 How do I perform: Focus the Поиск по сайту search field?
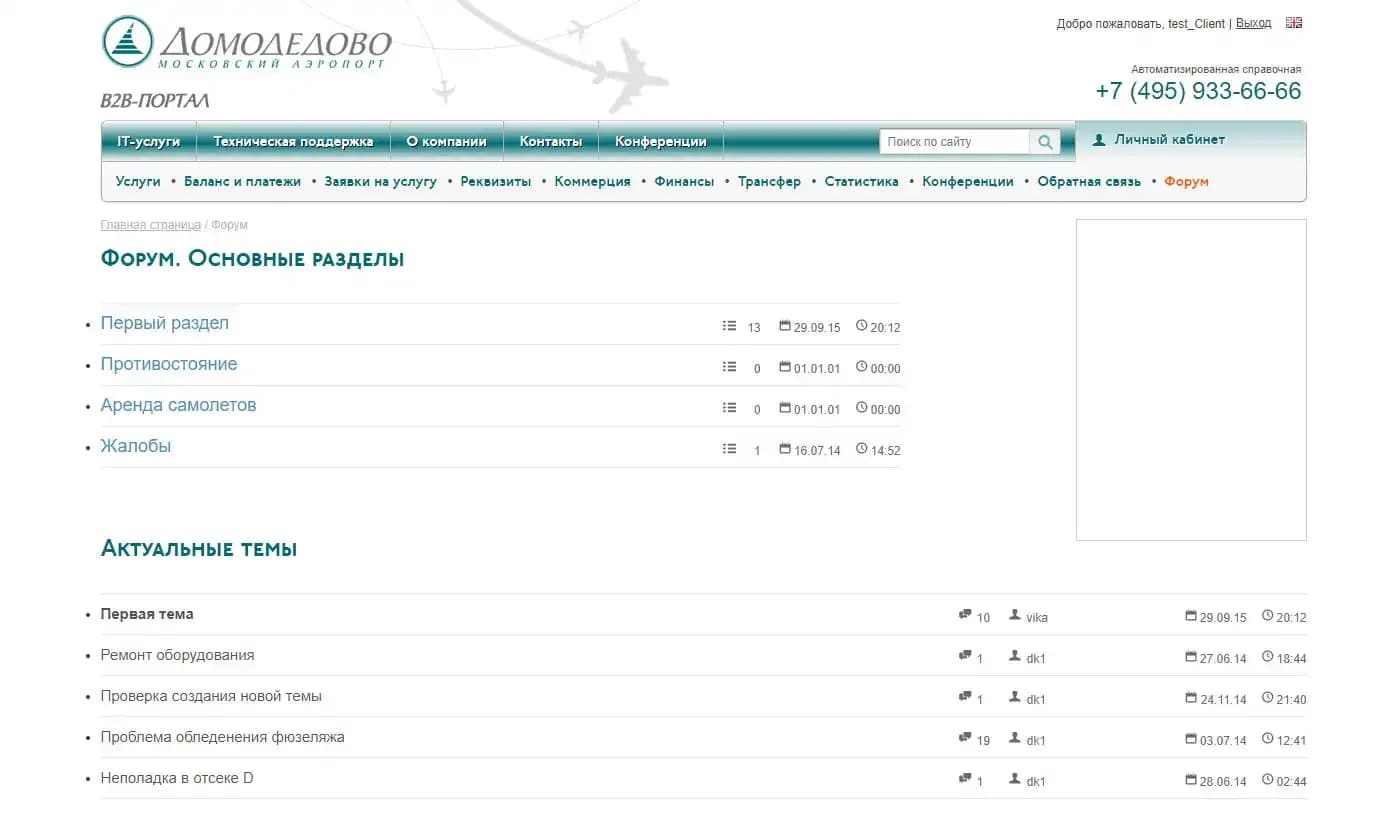[953, 142]
